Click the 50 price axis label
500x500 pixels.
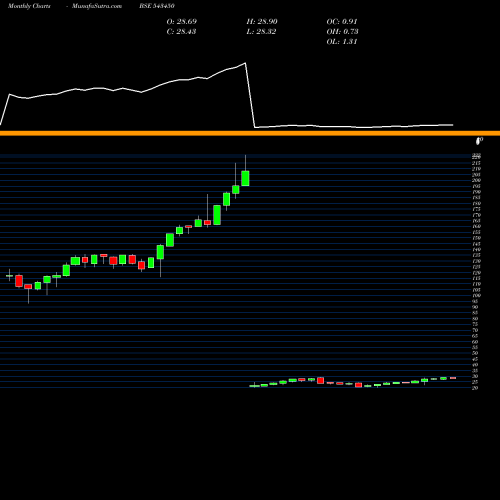(475, 353)
